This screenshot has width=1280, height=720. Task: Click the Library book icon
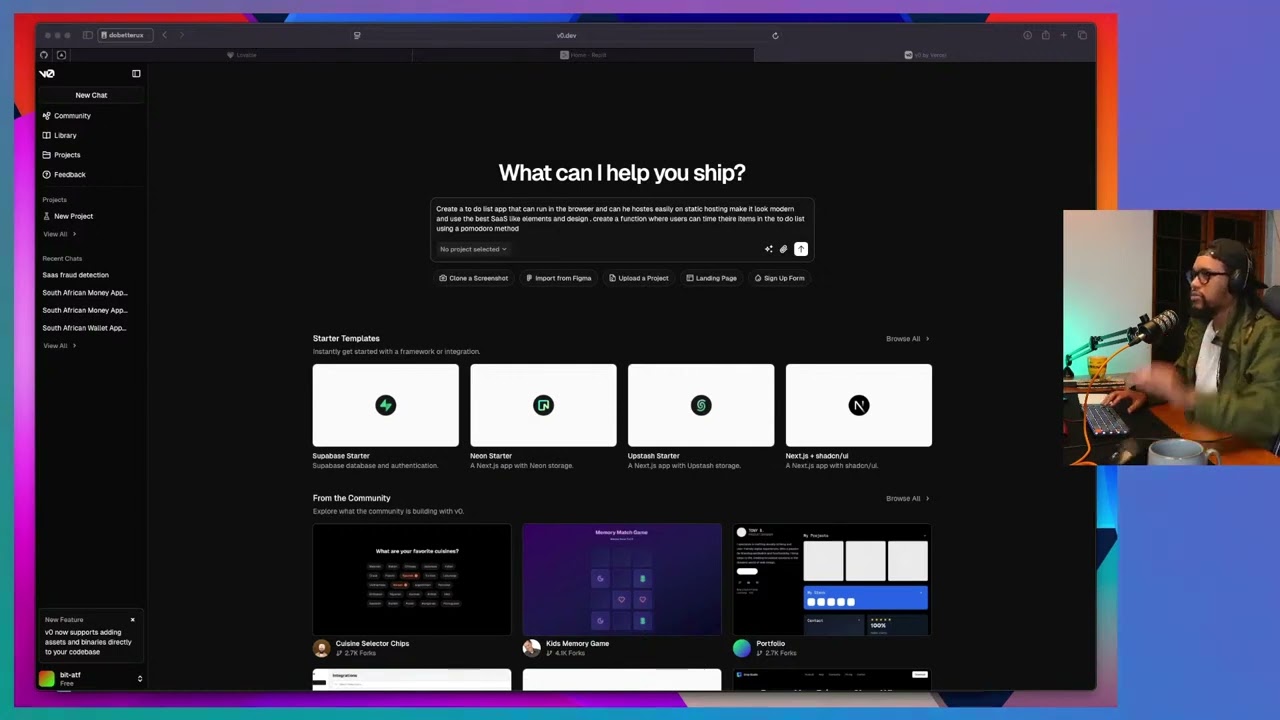tap(47, 135)
